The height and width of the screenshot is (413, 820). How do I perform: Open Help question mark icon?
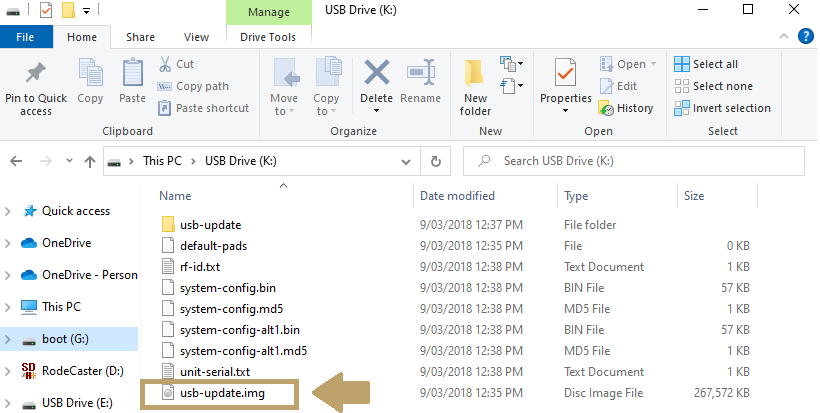[x=806, y=36]
